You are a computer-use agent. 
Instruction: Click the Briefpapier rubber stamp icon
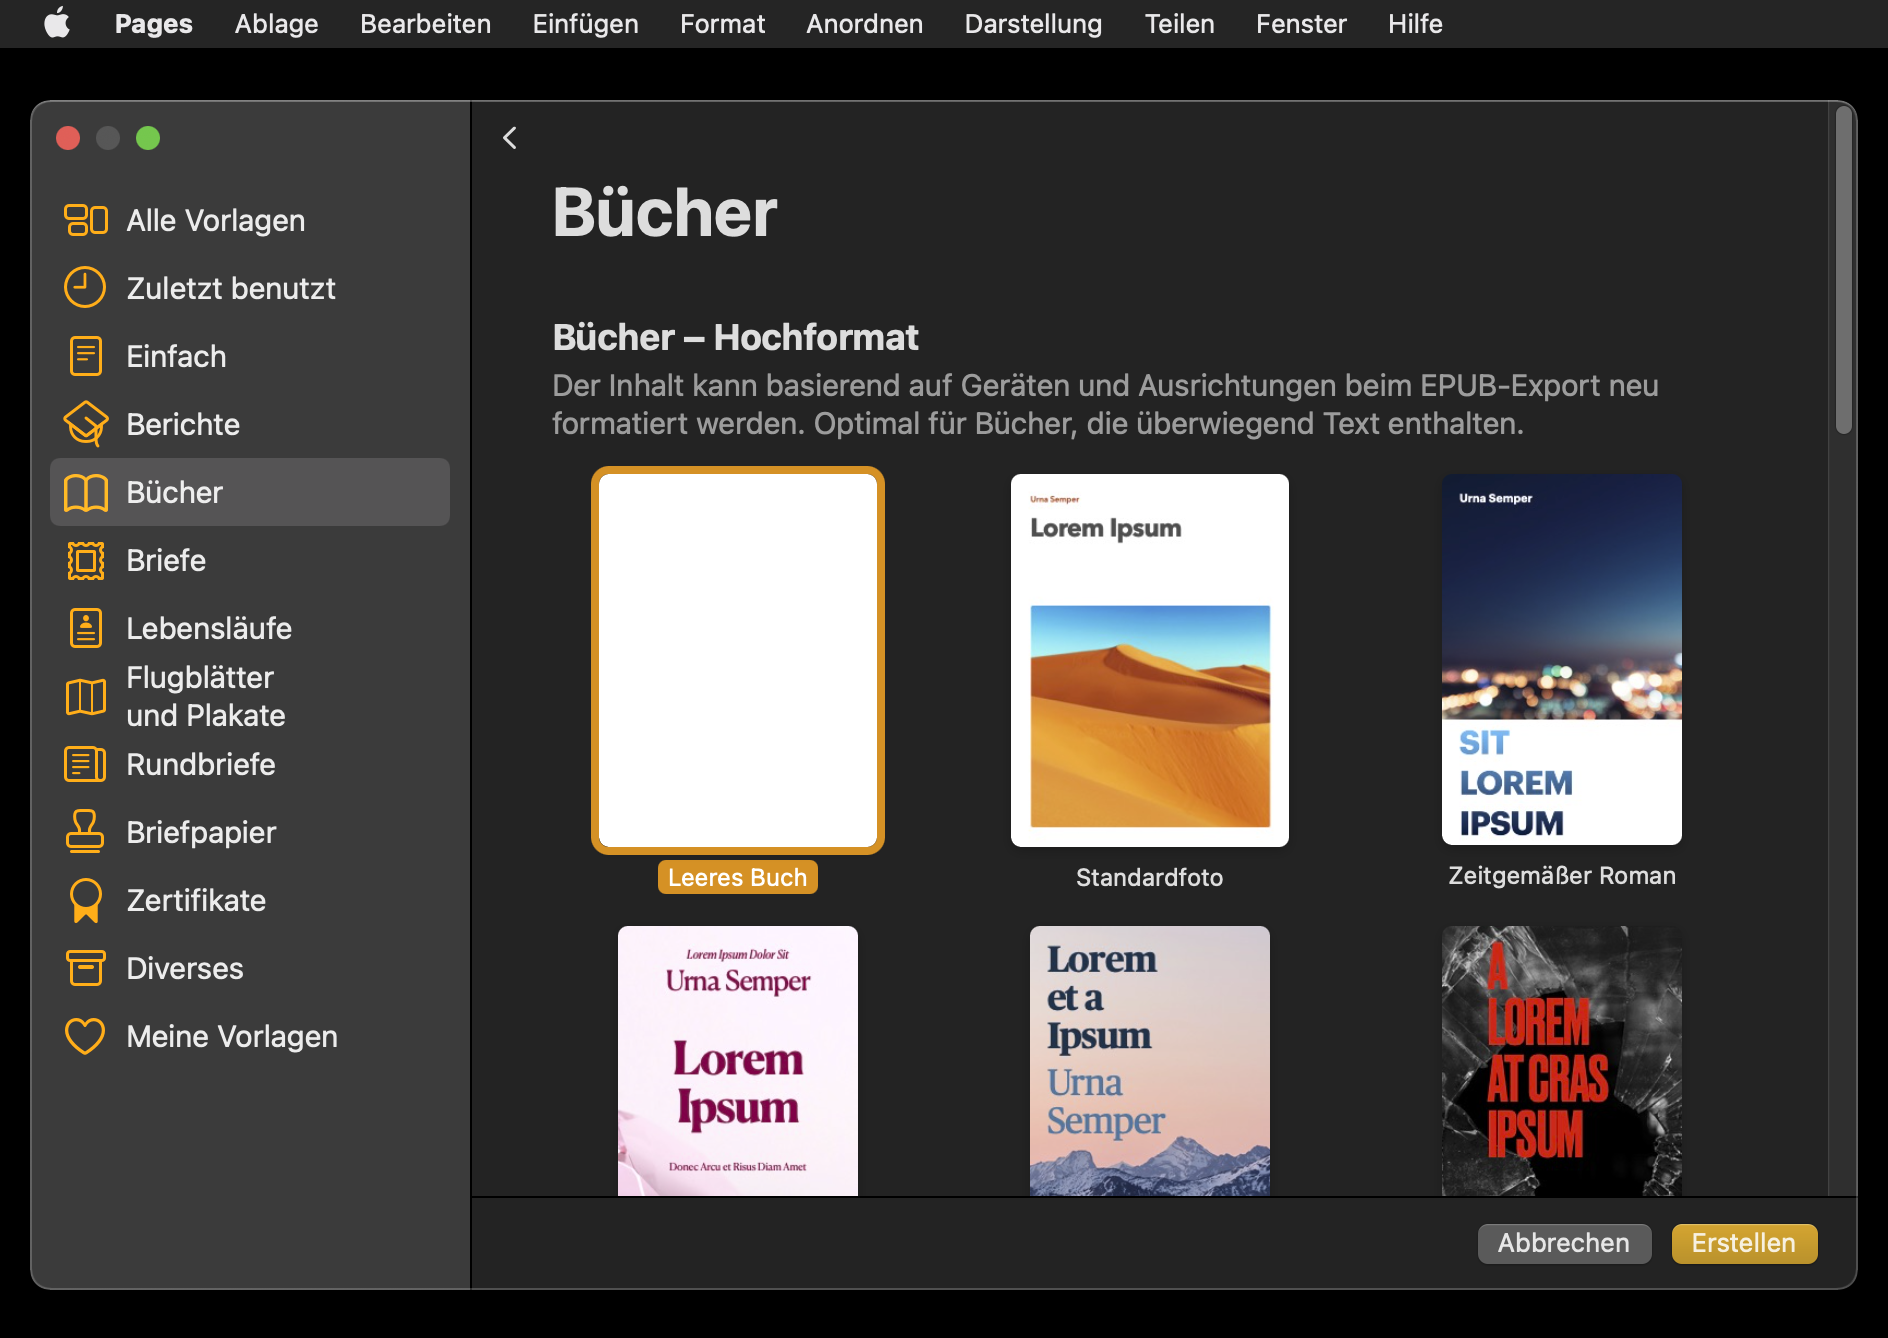[86, 832]
